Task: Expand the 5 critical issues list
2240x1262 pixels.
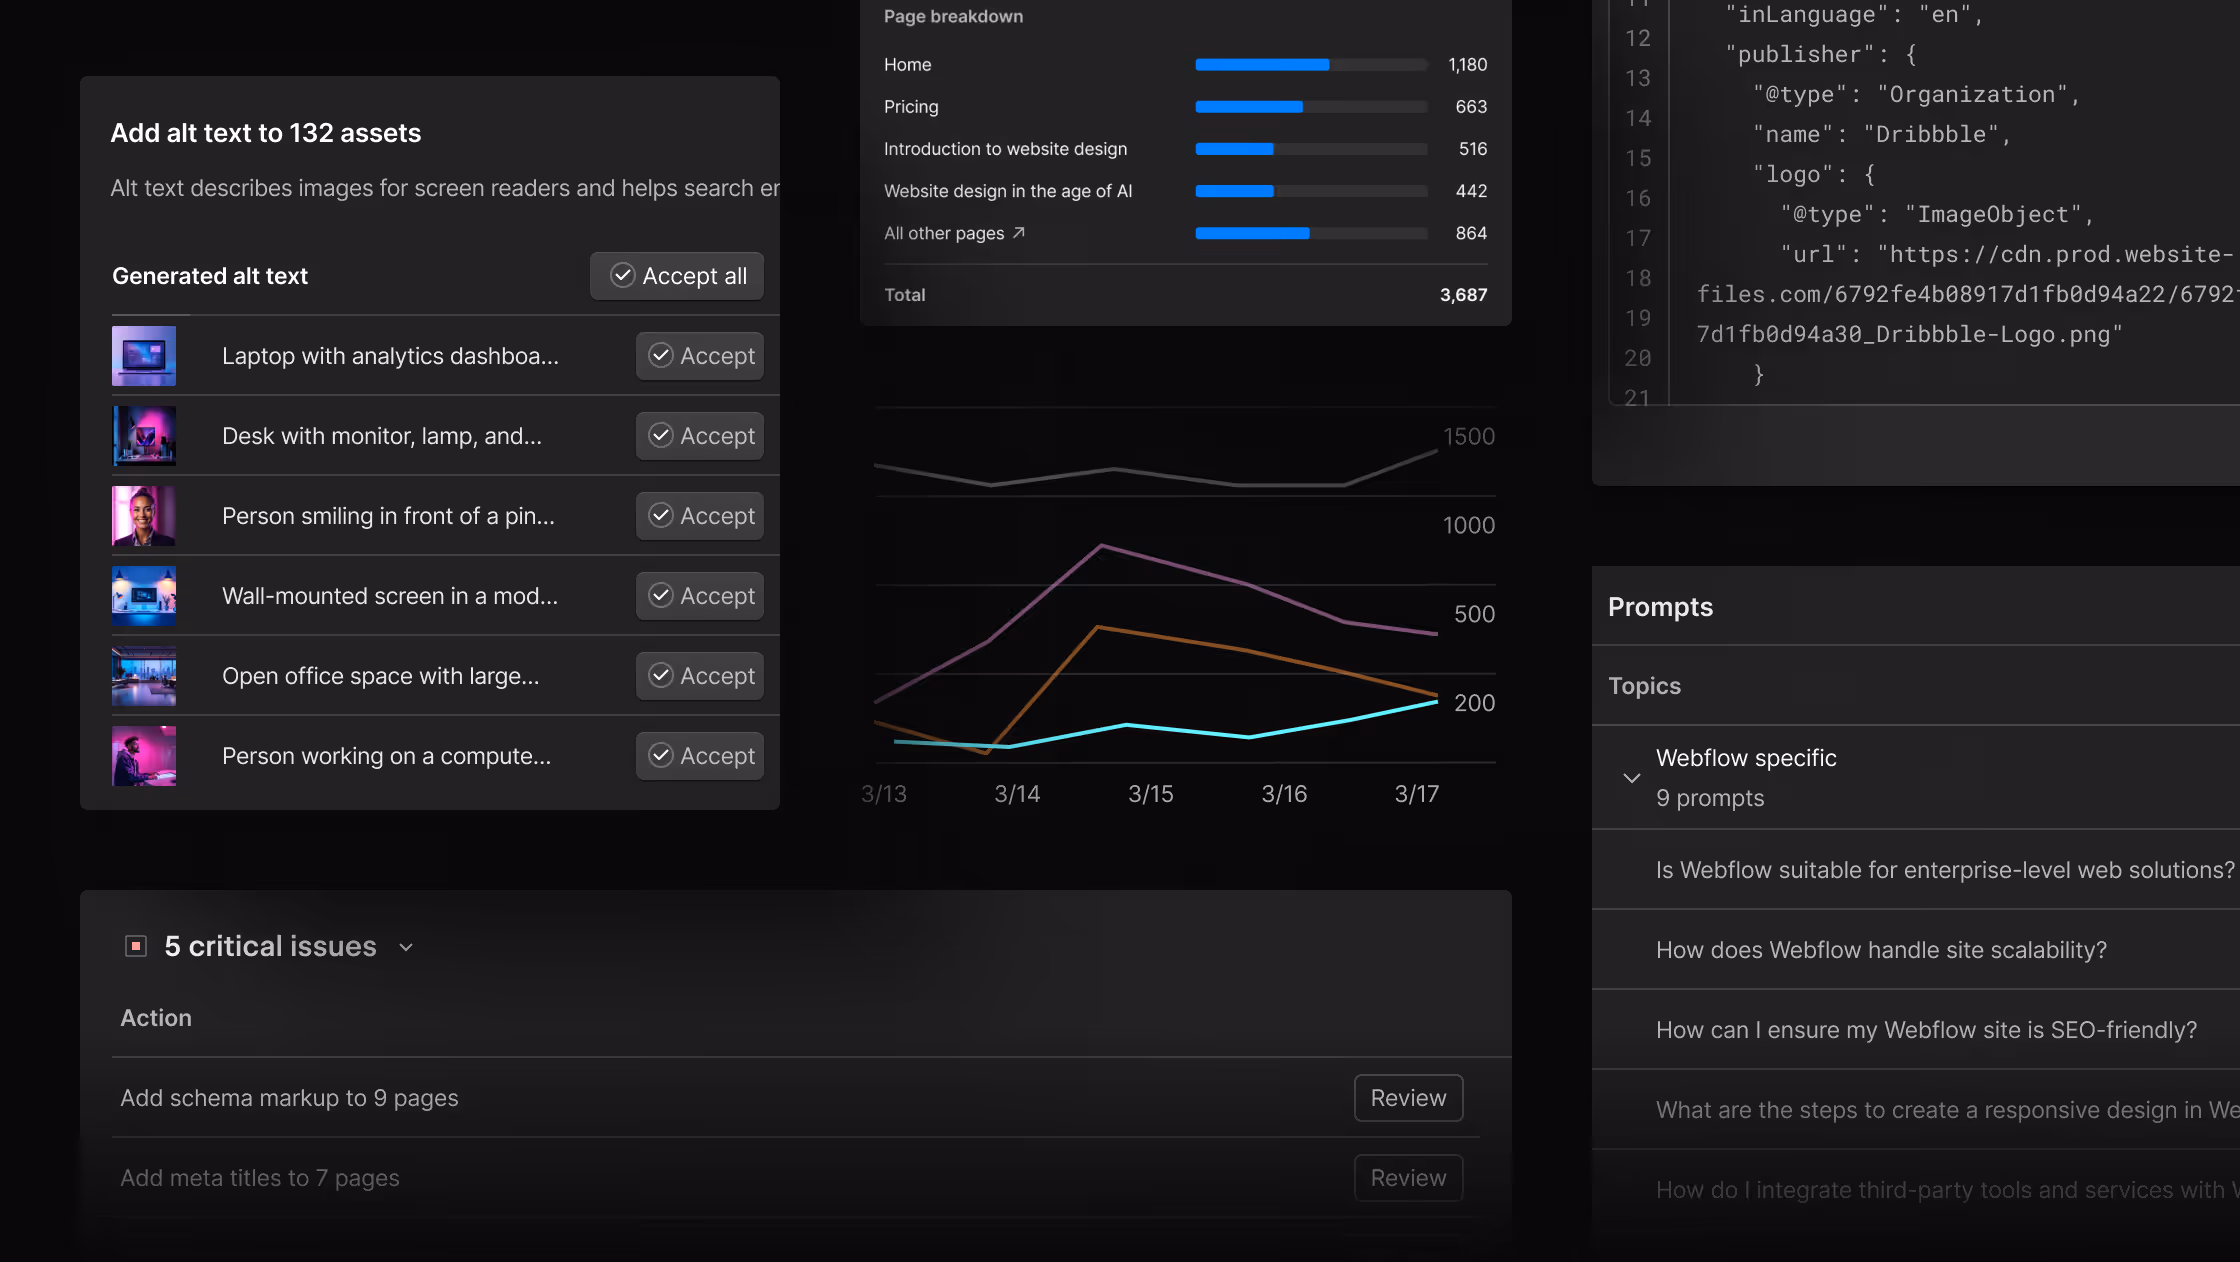Action: coord(405,946)
